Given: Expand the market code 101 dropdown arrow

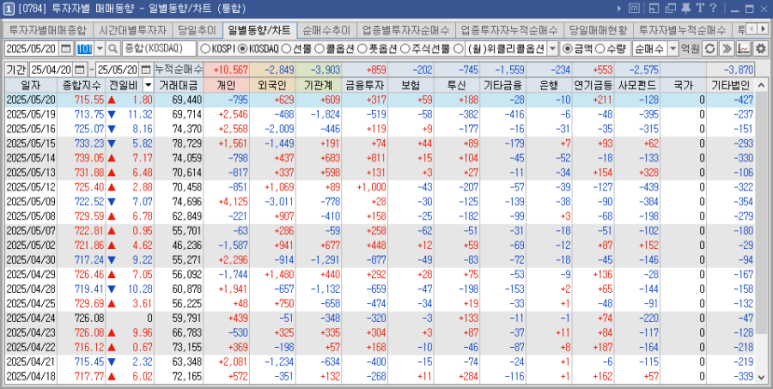Looking at the screenshot, I should 100,48.
